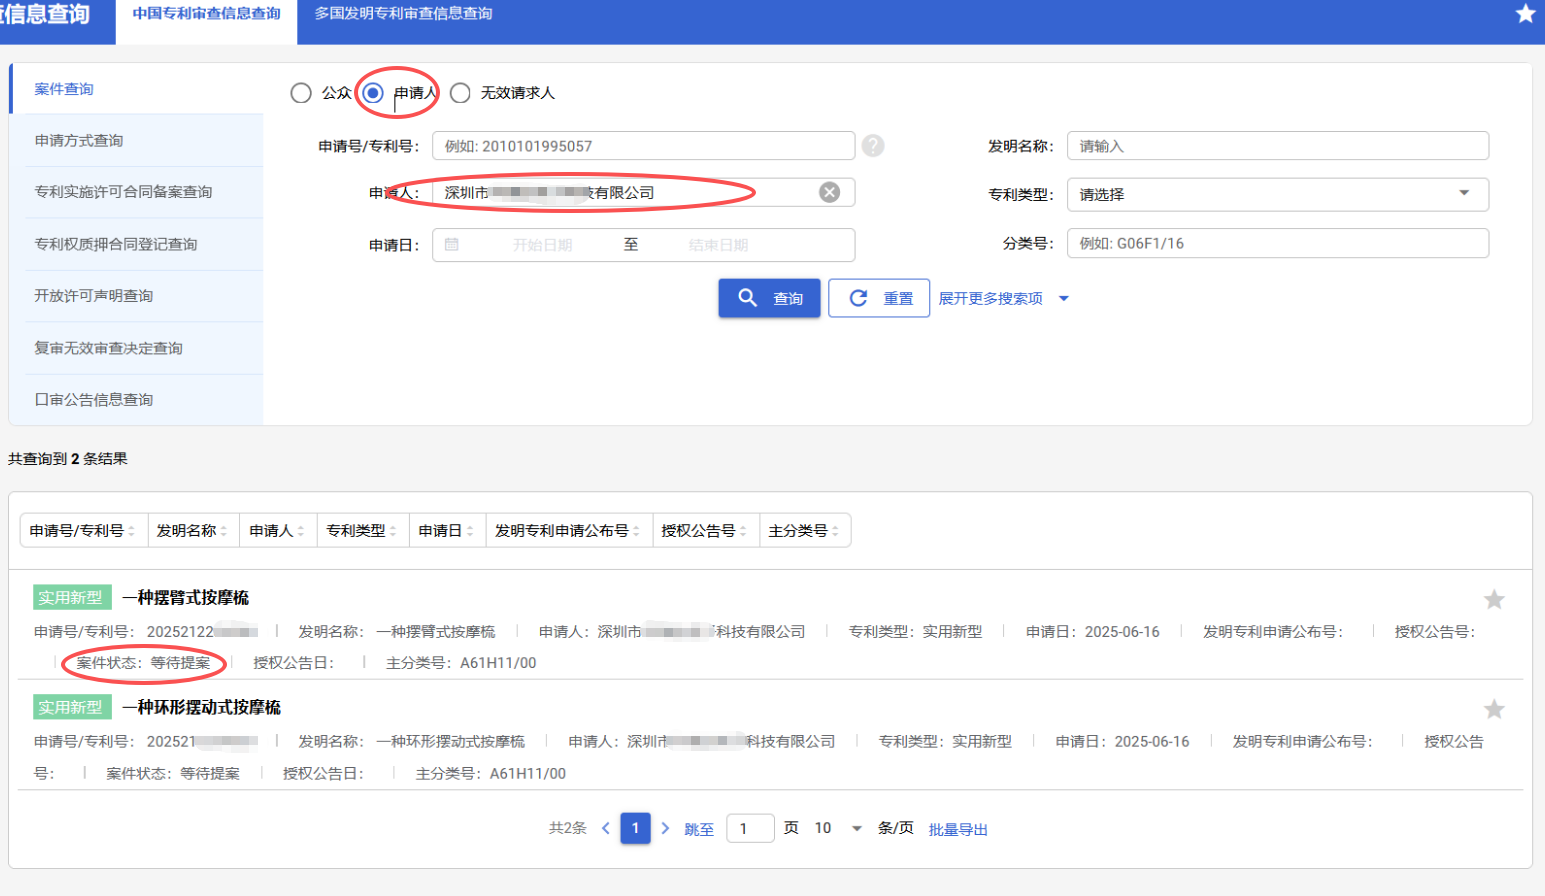Click the star favorite icon in top banner

(x=1524, y=14)
